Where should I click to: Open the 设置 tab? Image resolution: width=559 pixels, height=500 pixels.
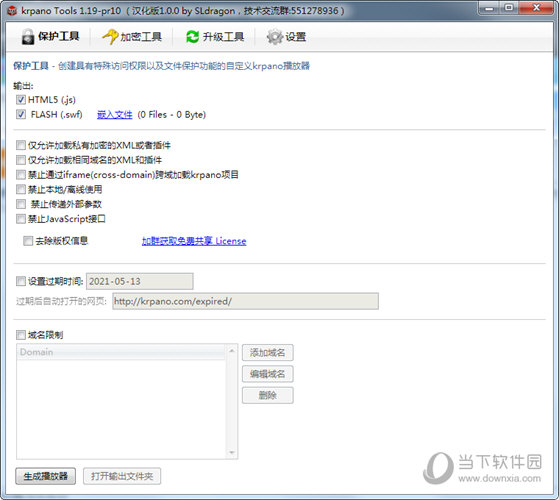(287, 37)
